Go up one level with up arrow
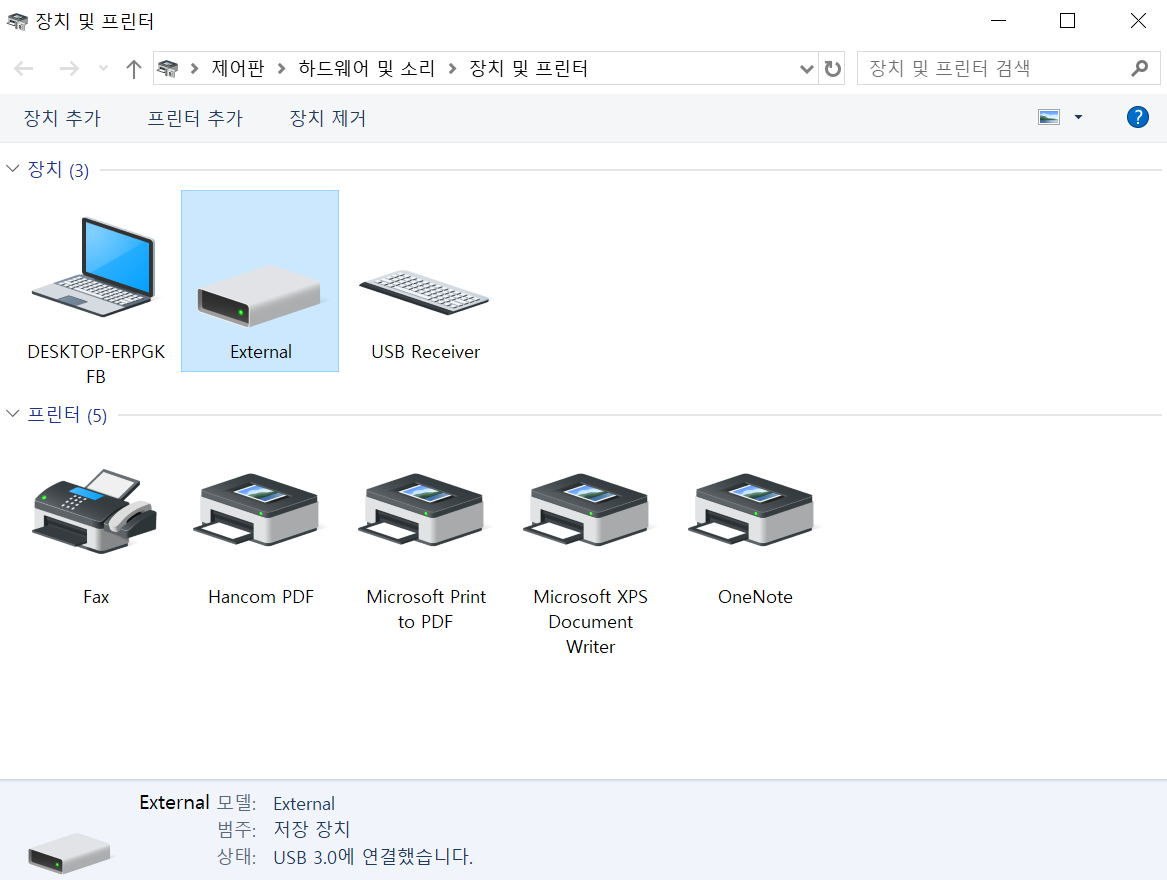This screenshot has width=1167, height=880. [133, 69]
